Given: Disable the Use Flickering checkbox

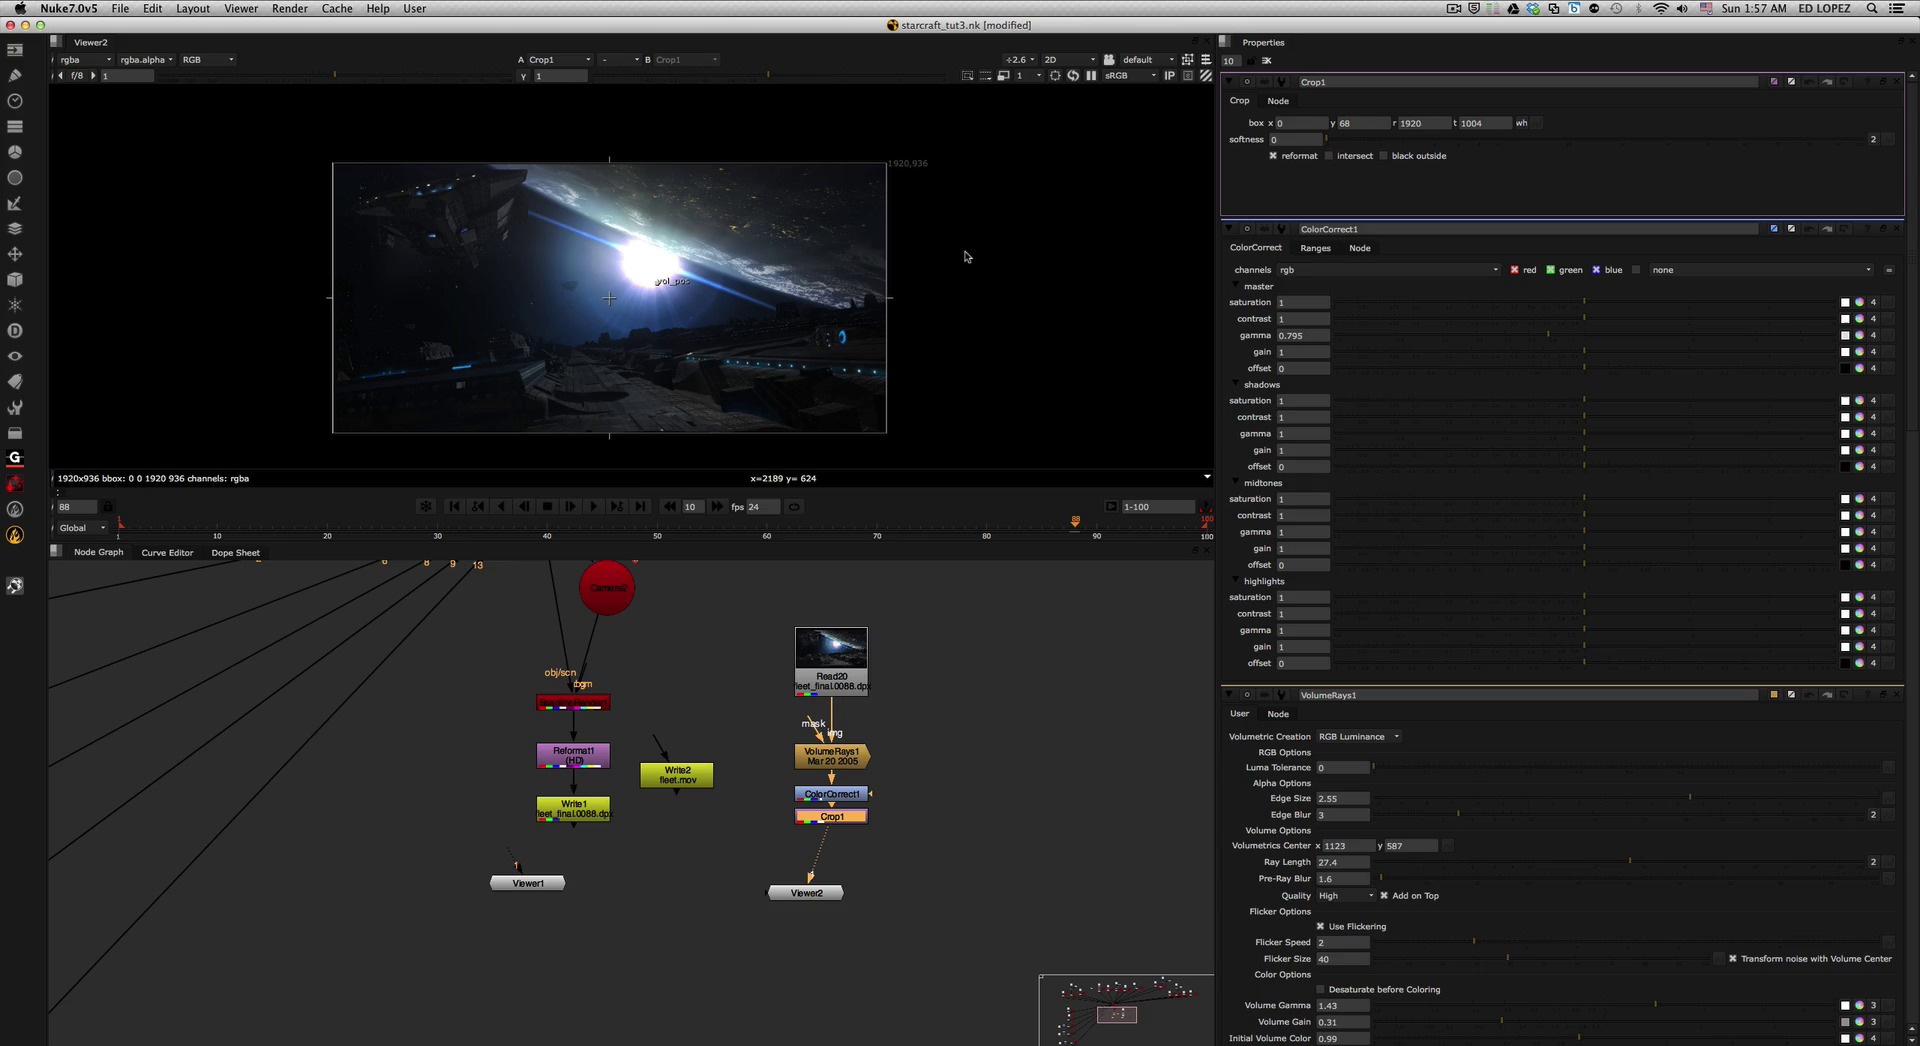Looking at the screenshot, I should (x=1320, y=927).
